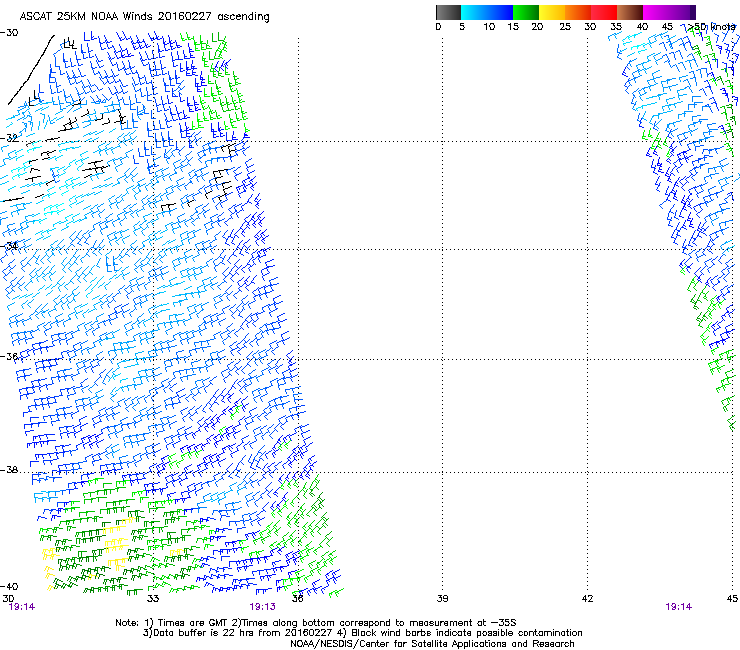Click the color scale label '5'
The image size is (740, 650).
(462, 27)
